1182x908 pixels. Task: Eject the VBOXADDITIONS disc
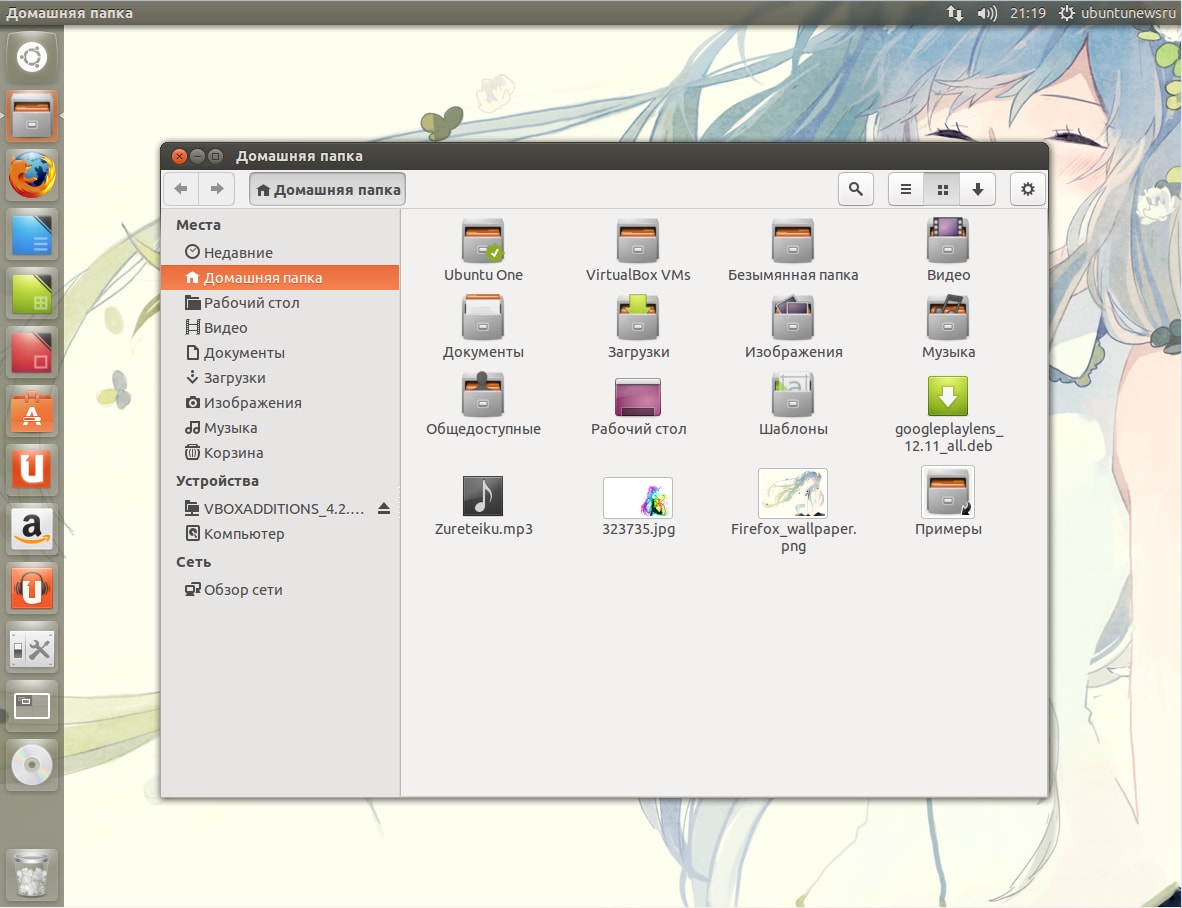tap(384, 509)
